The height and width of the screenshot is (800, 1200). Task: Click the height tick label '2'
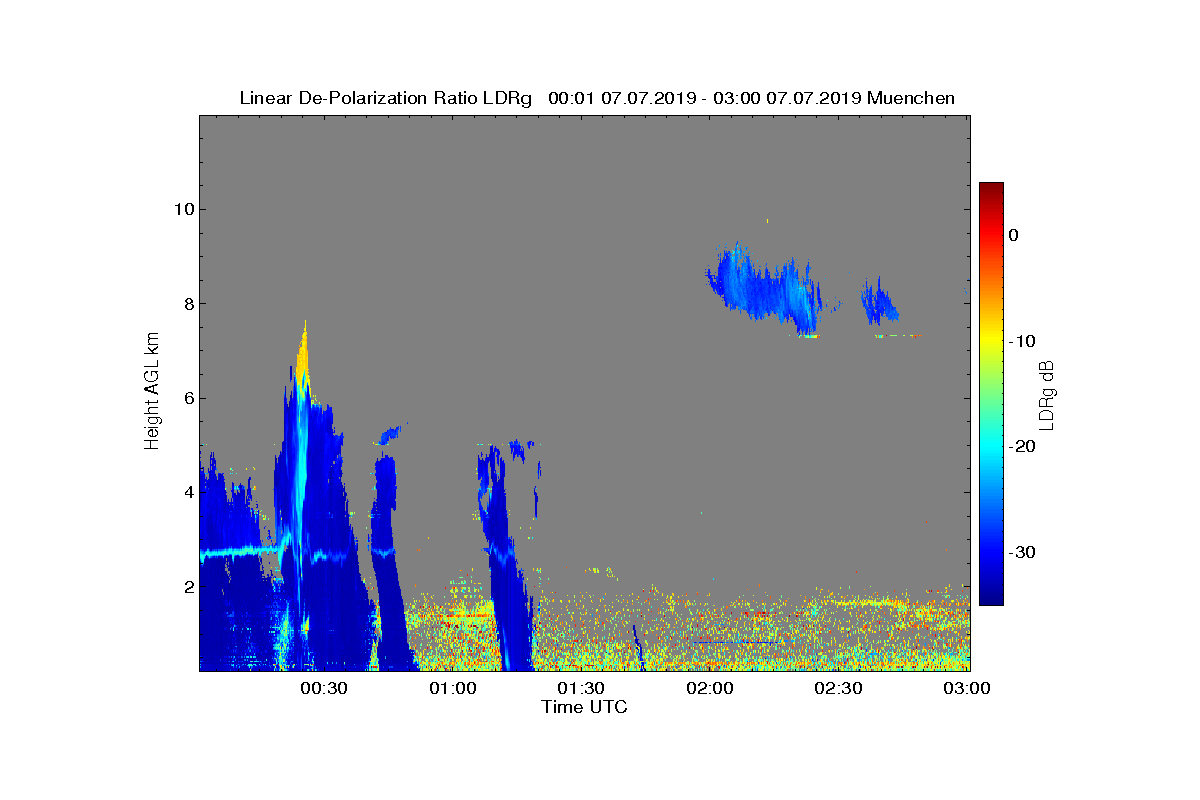point(188,587)
